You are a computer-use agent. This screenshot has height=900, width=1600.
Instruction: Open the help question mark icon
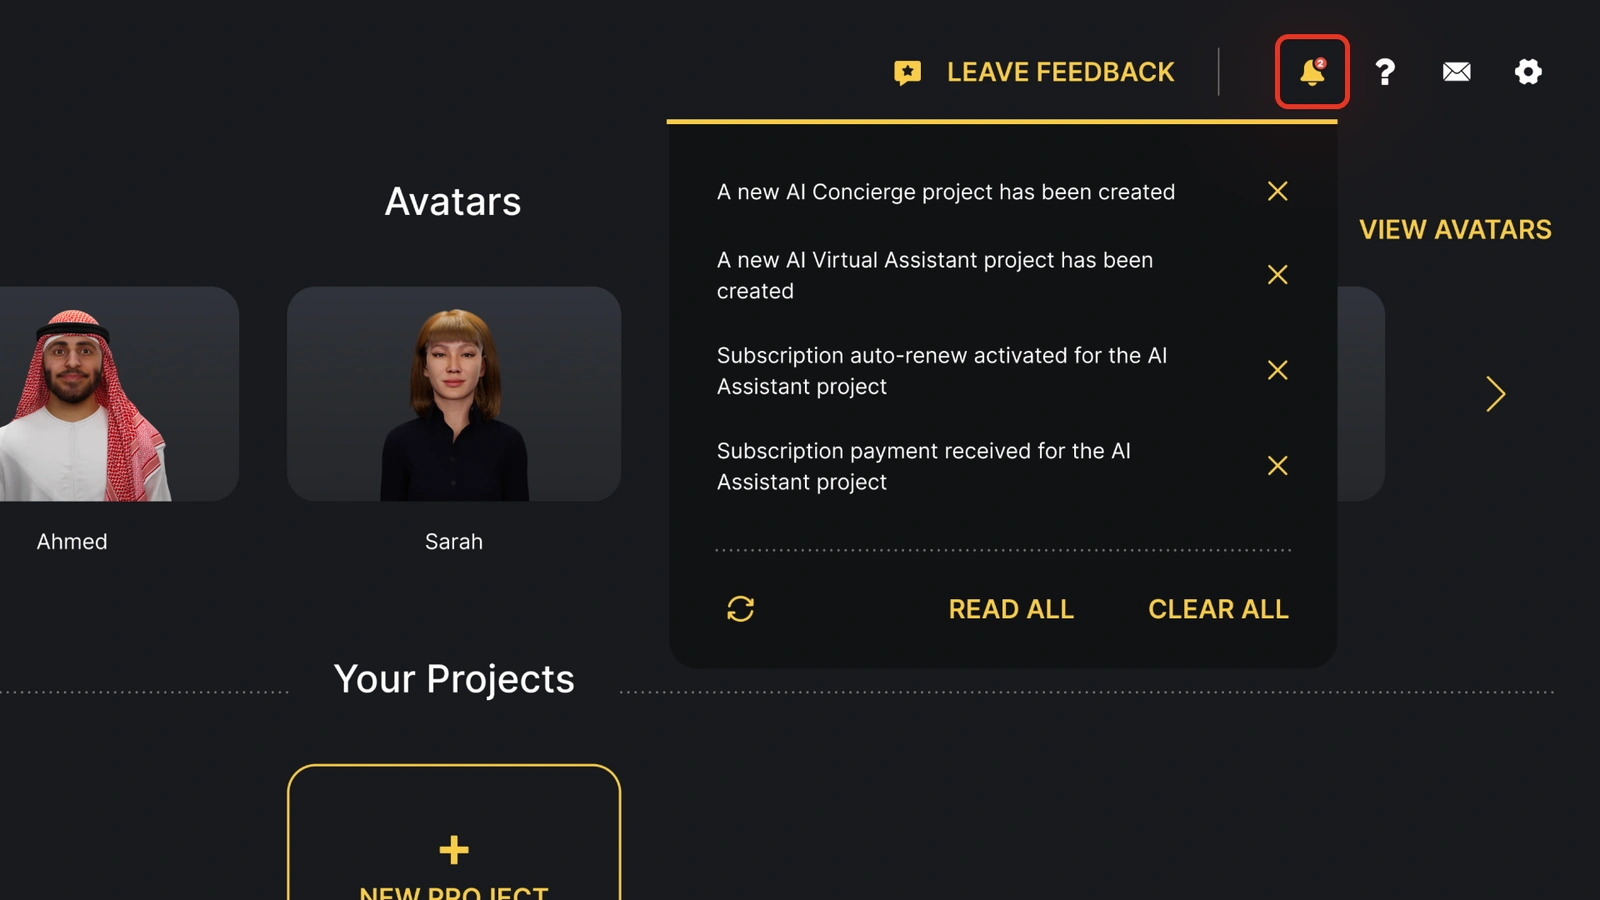coord(1385,72)
